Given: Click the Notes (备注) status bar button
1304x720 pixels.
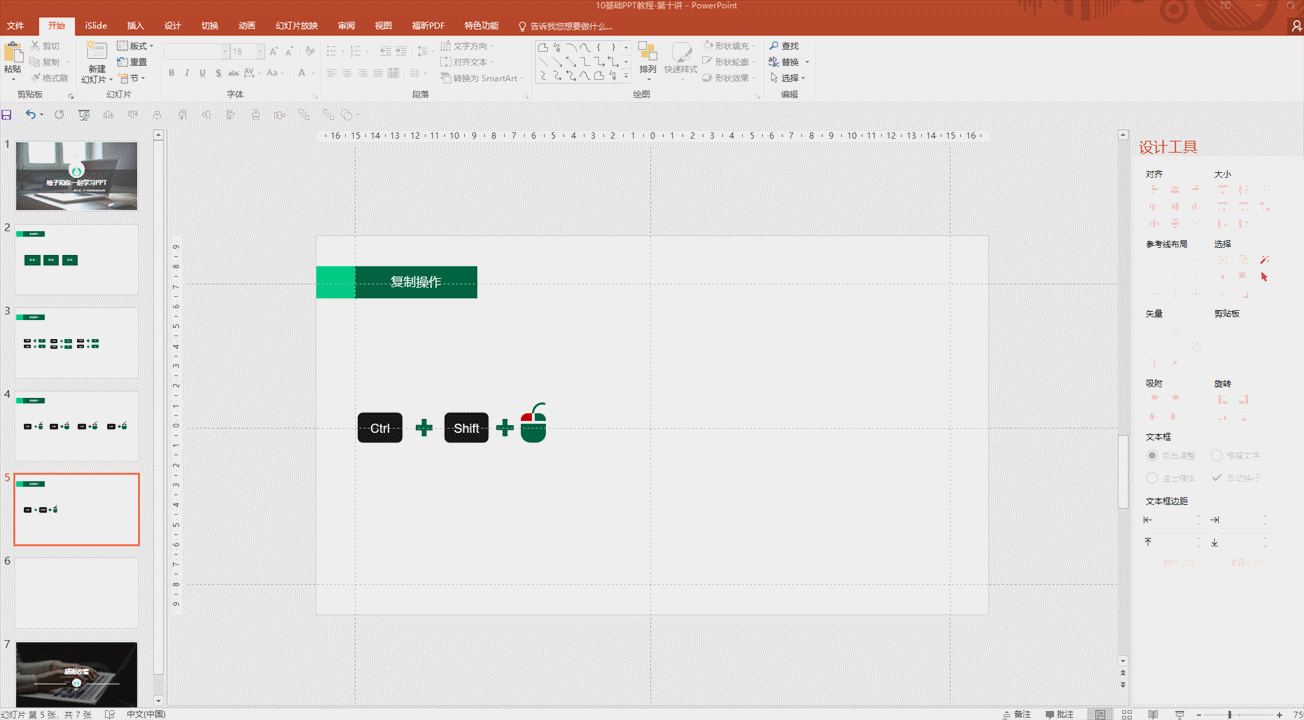Looking at the screenshot, I should (1016, 714).
